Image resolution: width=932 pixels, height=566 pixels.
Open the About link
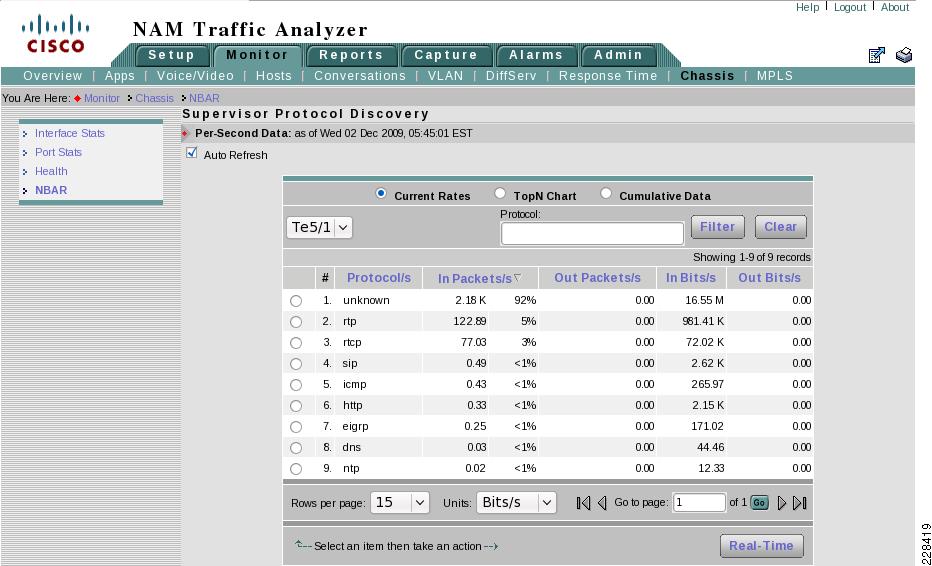pyautogui.click(x=895, y=7)
